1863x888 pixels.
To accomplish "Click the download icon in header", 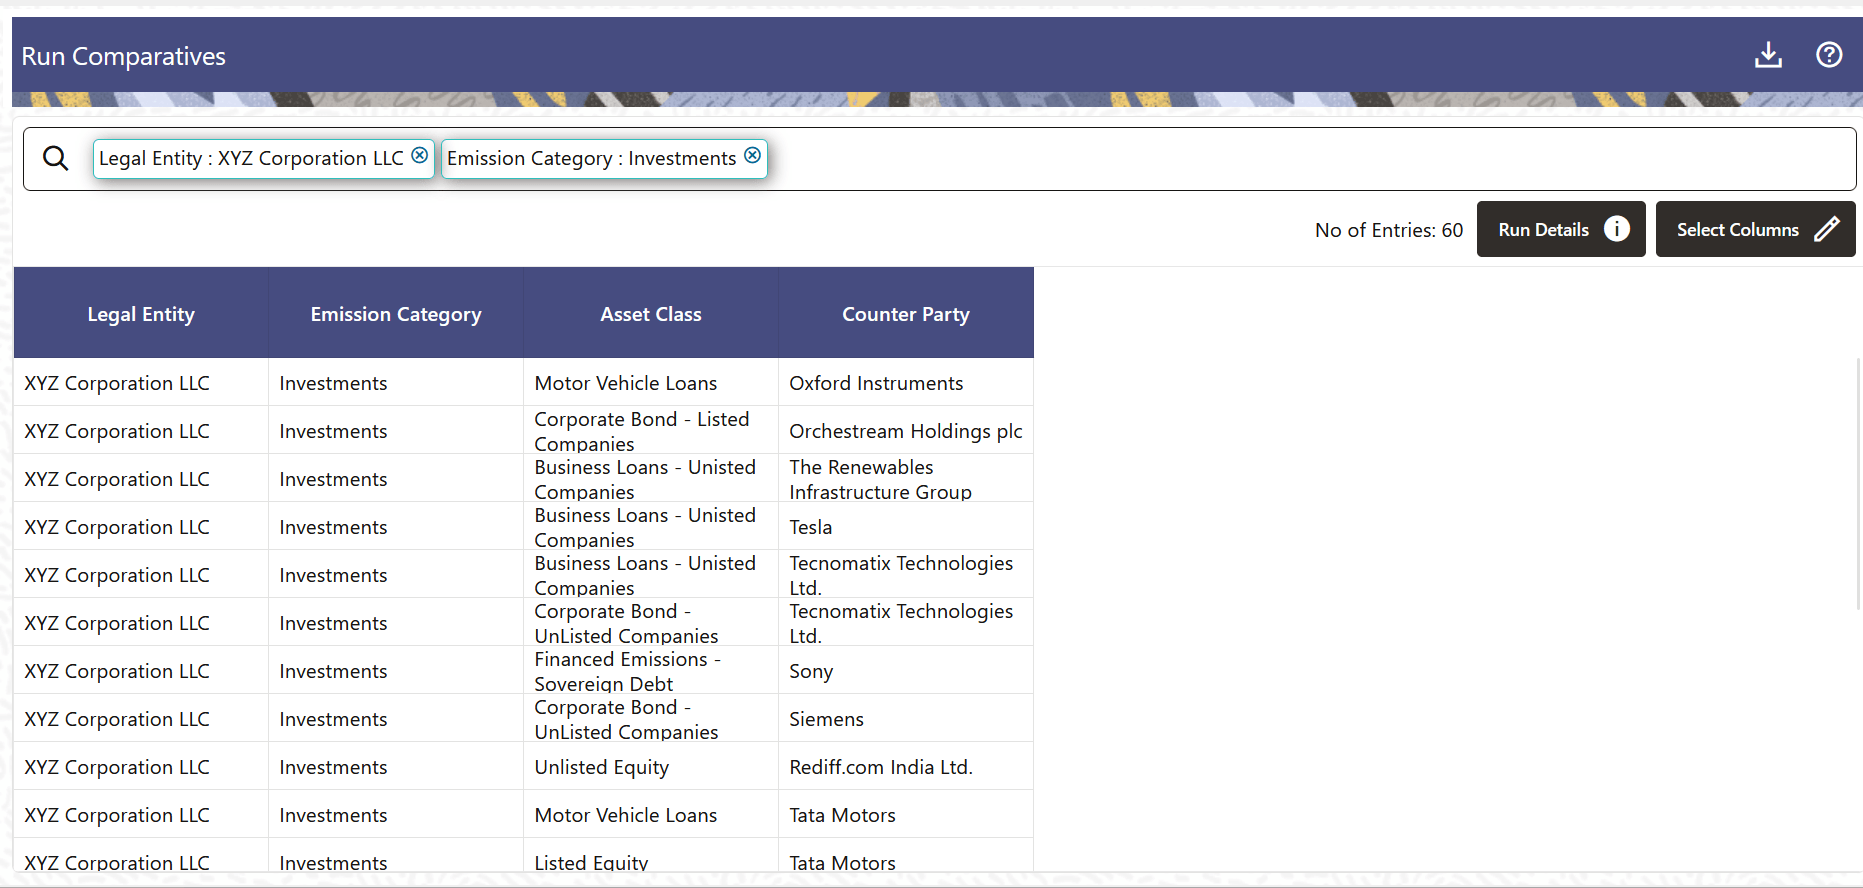I will (1768, 55).
